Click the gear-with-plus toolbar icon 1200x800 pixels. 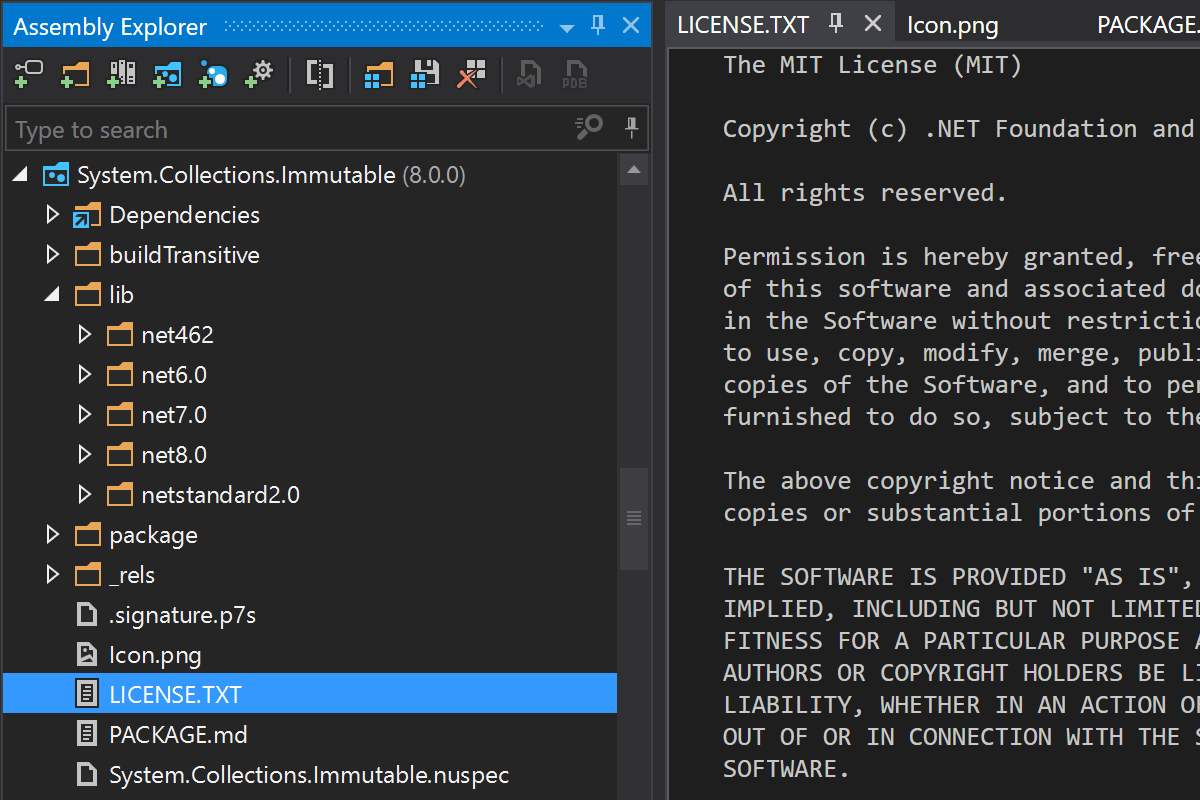[259, 73]
